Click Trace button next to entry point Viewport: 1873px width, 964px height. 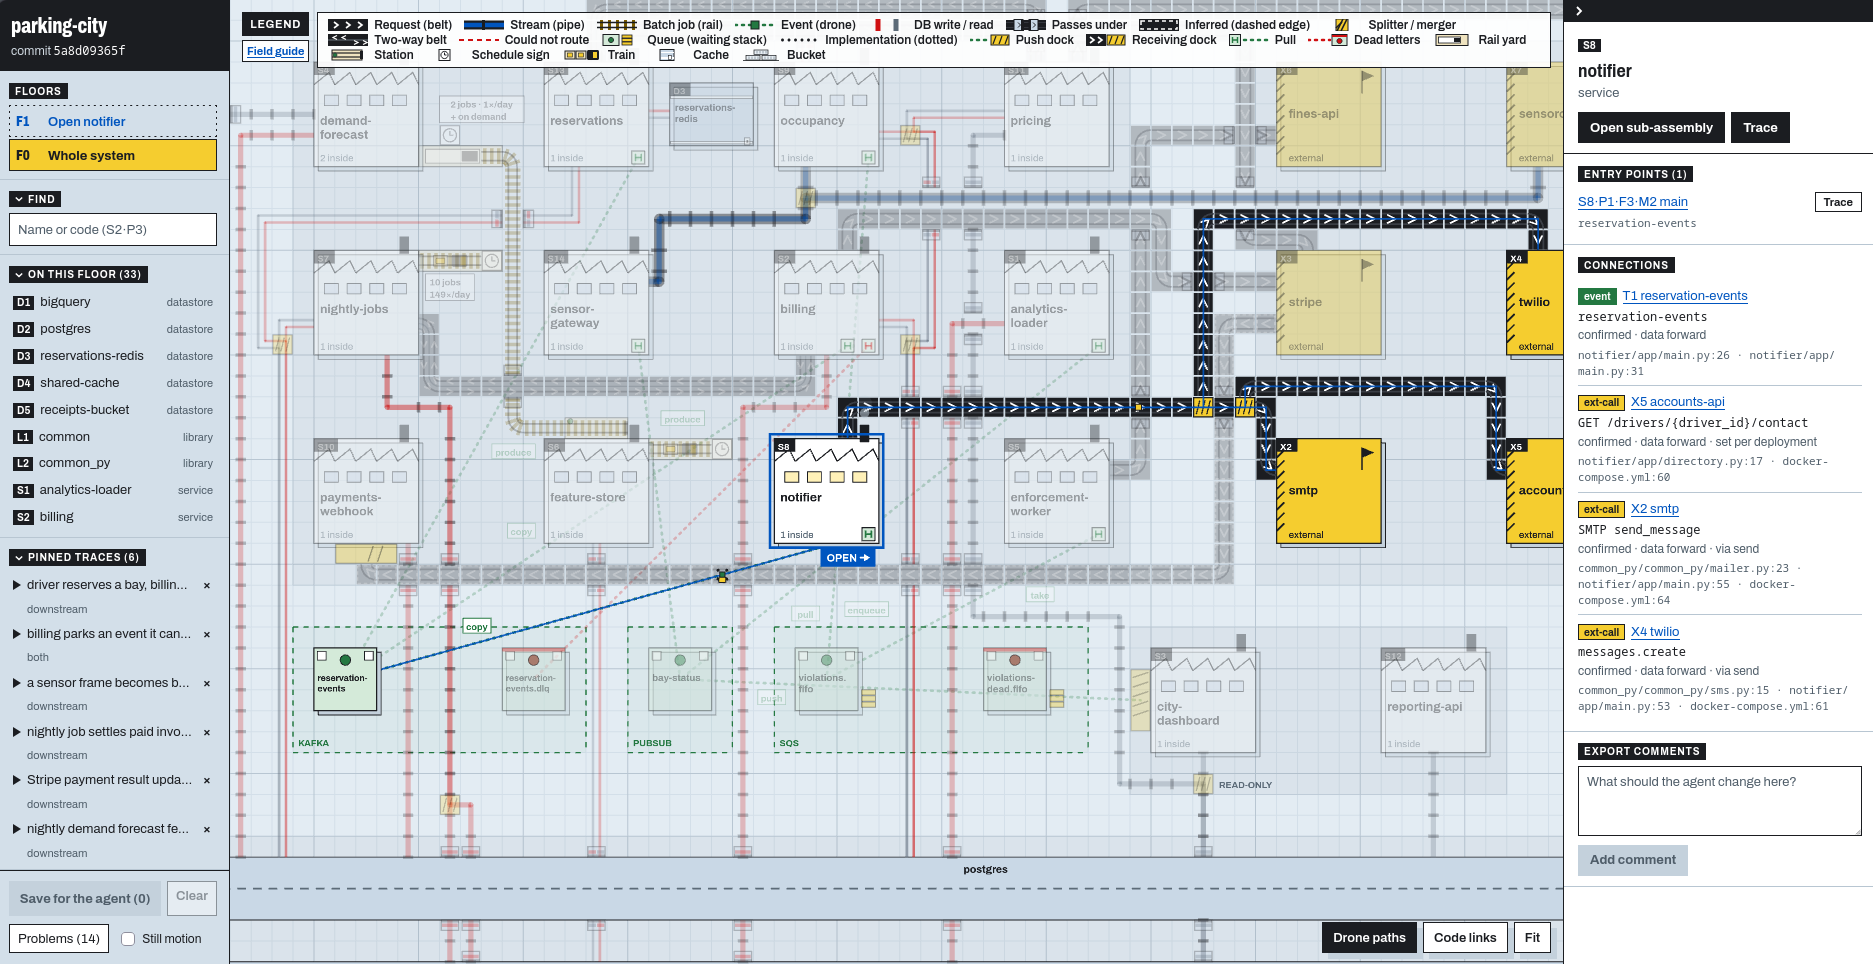pos(1838,202)
